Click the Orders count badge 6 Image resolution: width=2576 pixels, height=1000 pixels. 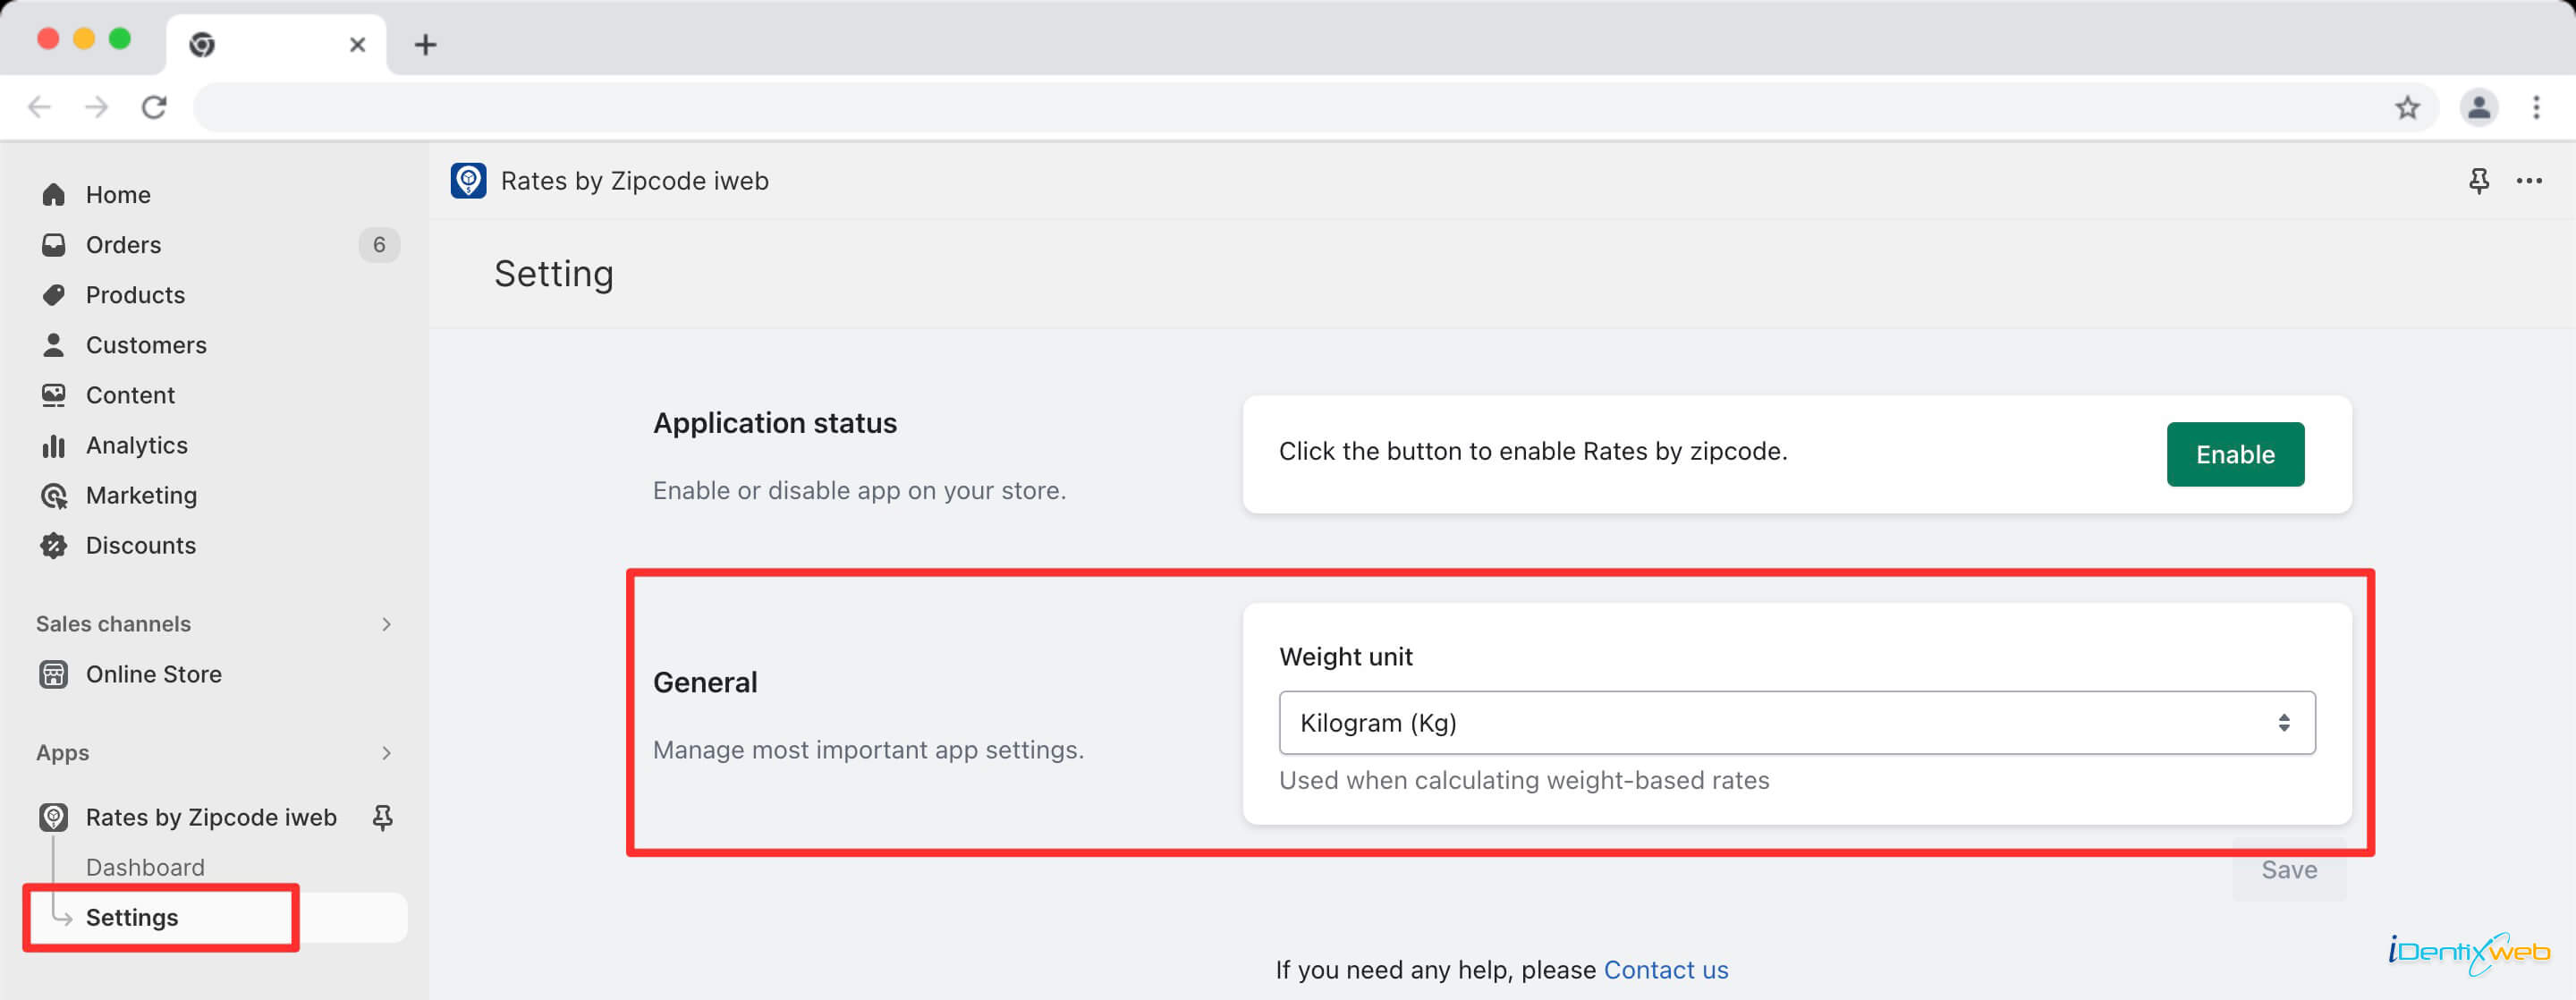(x=379, y=245)
